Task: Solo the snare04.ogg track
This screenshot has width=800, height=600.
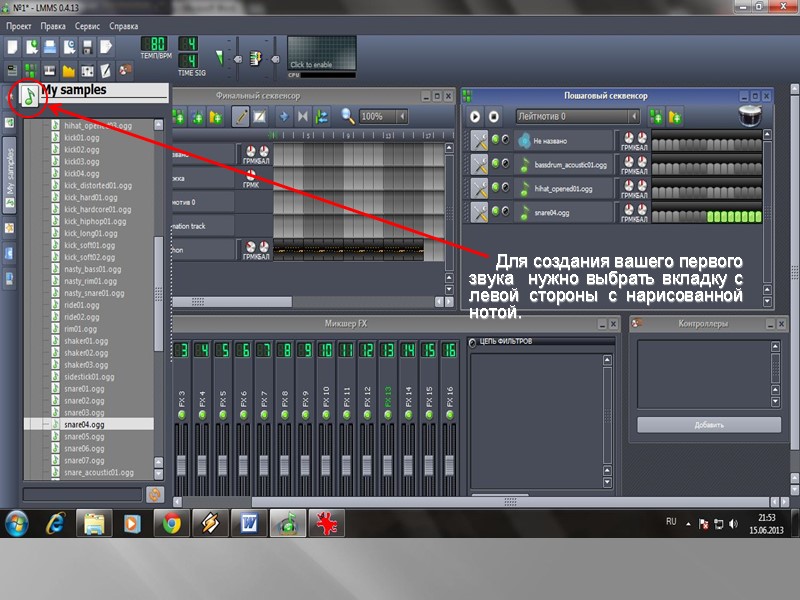Action: coord(505,211)
